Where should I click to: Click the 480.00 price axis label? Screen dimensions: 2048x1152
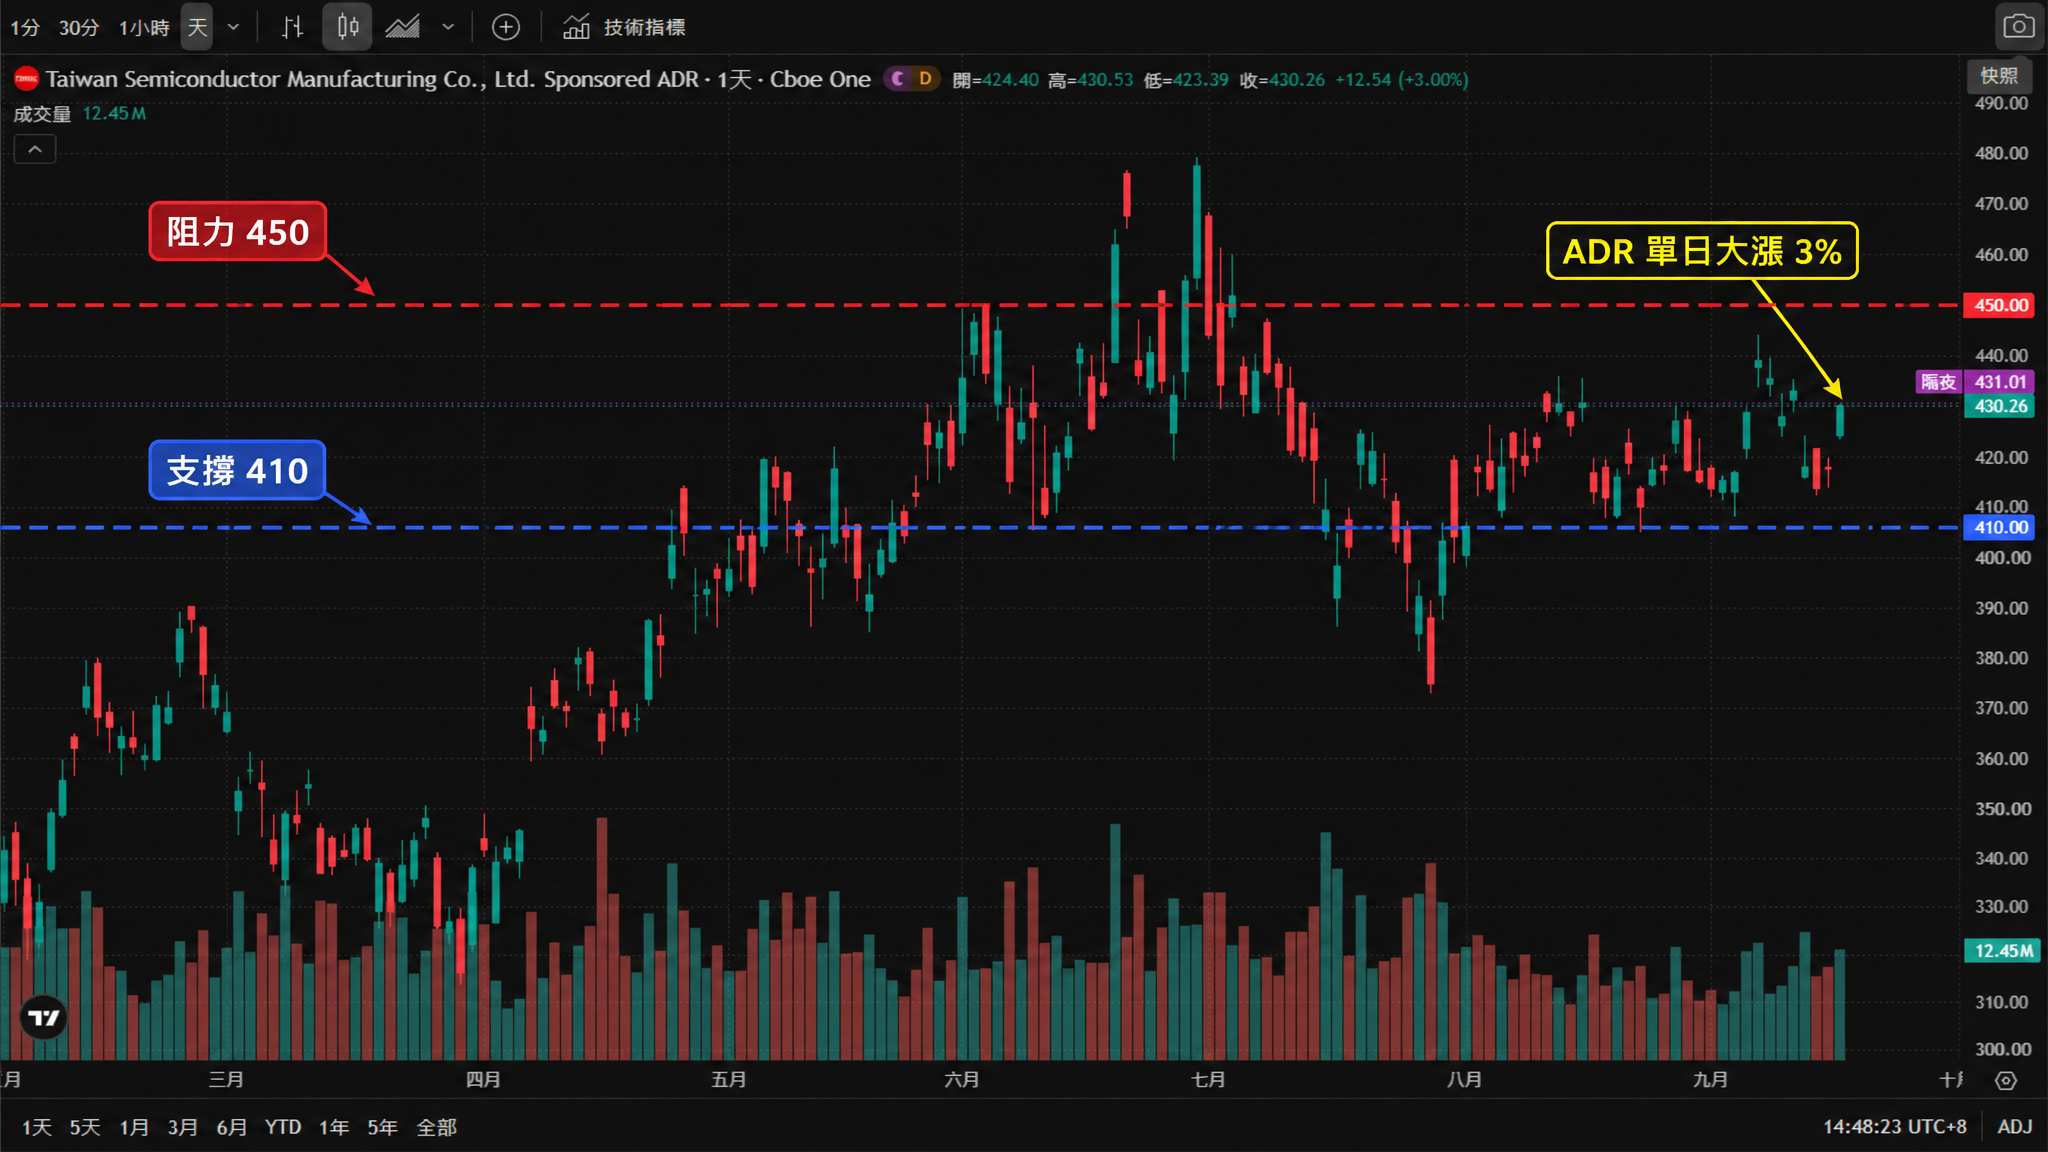coord(2001,153)
